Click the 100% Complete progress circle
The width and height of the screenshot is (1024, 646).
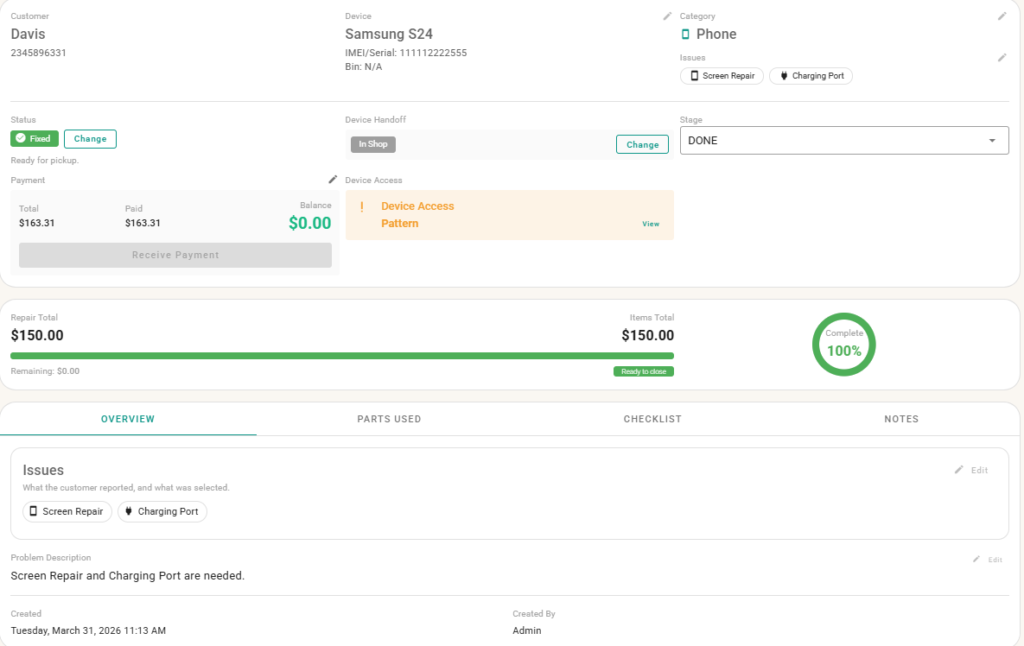click(x=843, y=345)
